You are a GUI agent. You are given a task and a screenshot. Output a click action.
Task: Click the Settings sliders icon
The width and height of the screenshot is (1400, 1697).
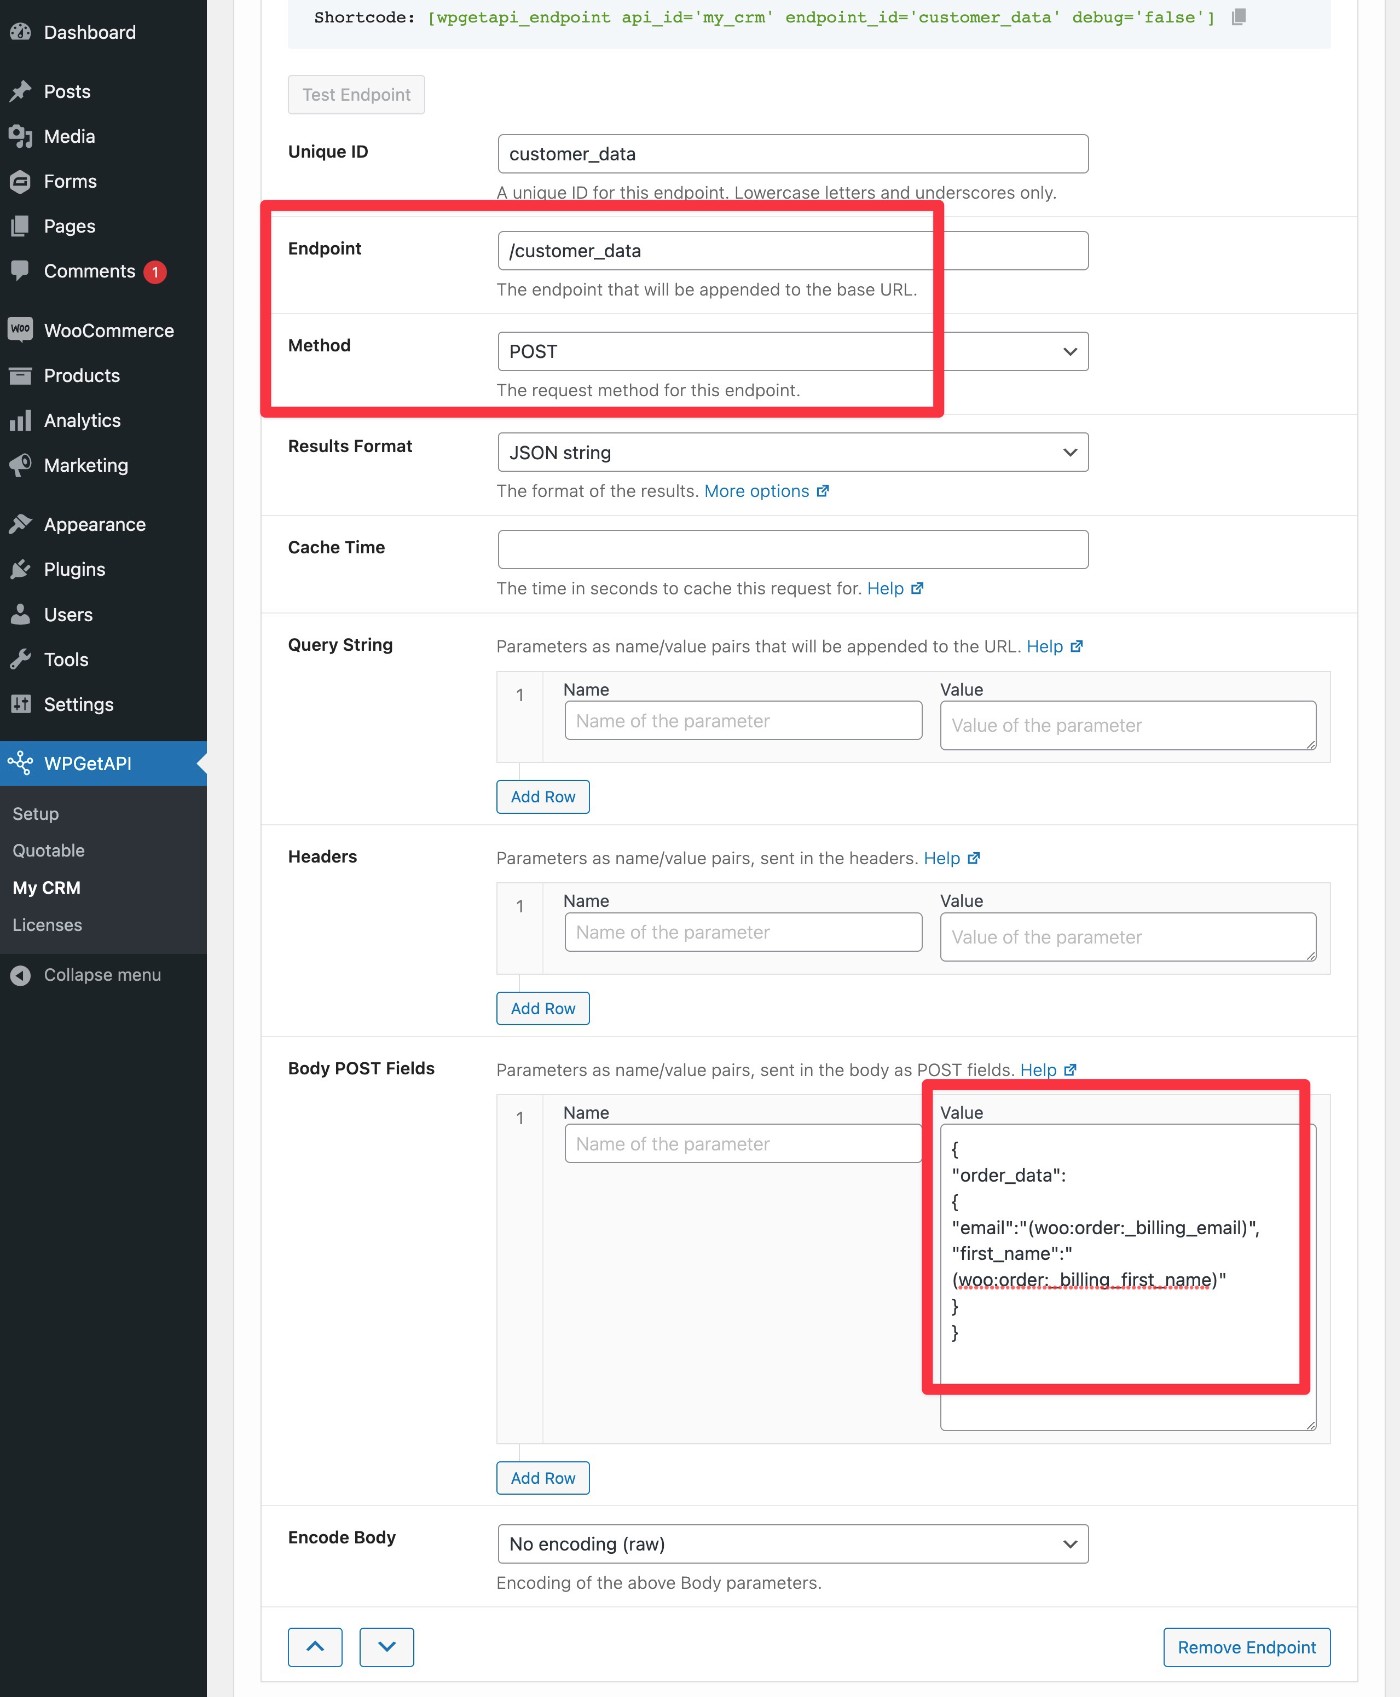pos(20,704)
